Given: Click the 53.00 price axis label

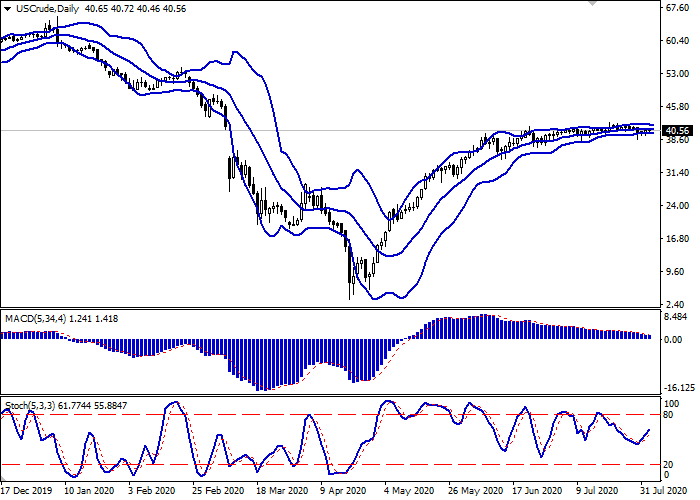Looking at the screenshot, I should point(678,74).
